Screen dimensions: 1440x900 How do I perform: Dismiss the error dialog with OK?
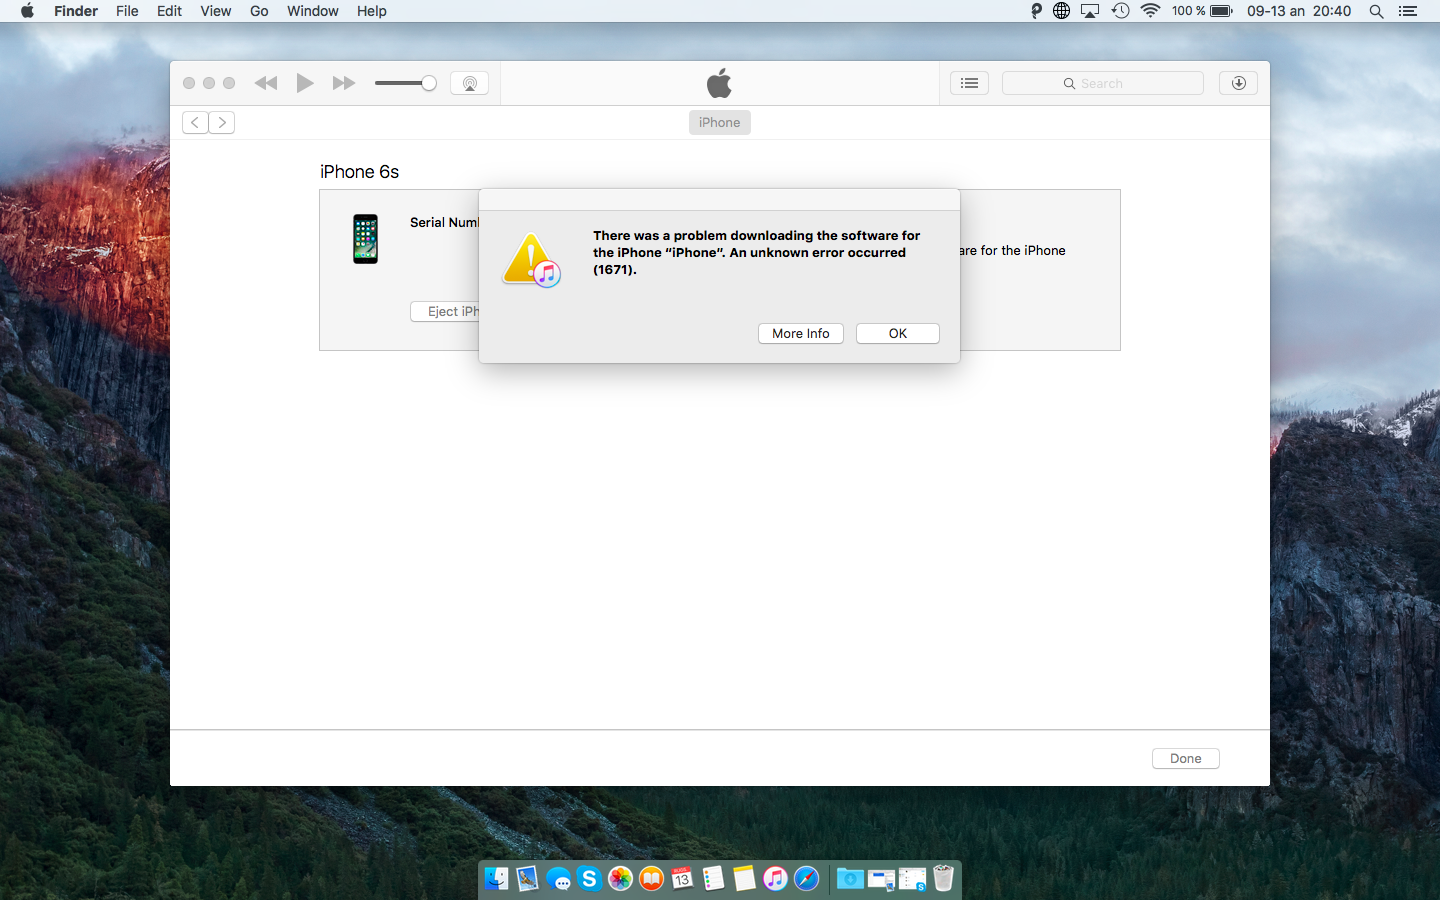(897, 333)
